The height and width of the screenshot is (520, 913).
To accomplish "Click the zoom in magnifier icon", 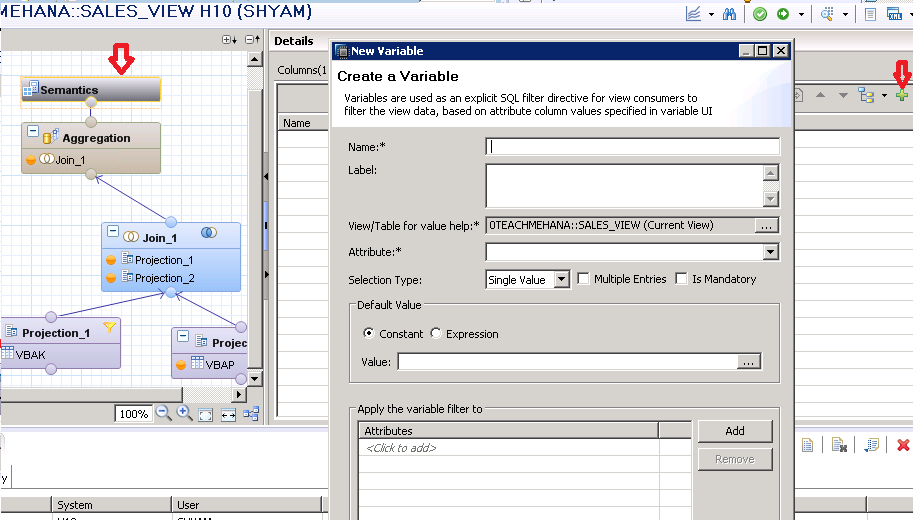I will tap(185, 413).
